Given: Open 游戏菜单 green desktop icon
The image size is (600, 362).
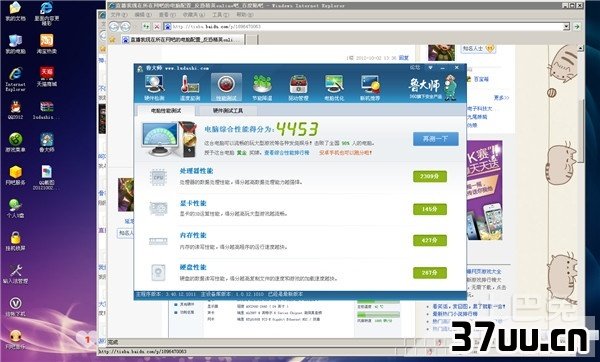Looking at the screenshot, I should coord(15,142).
